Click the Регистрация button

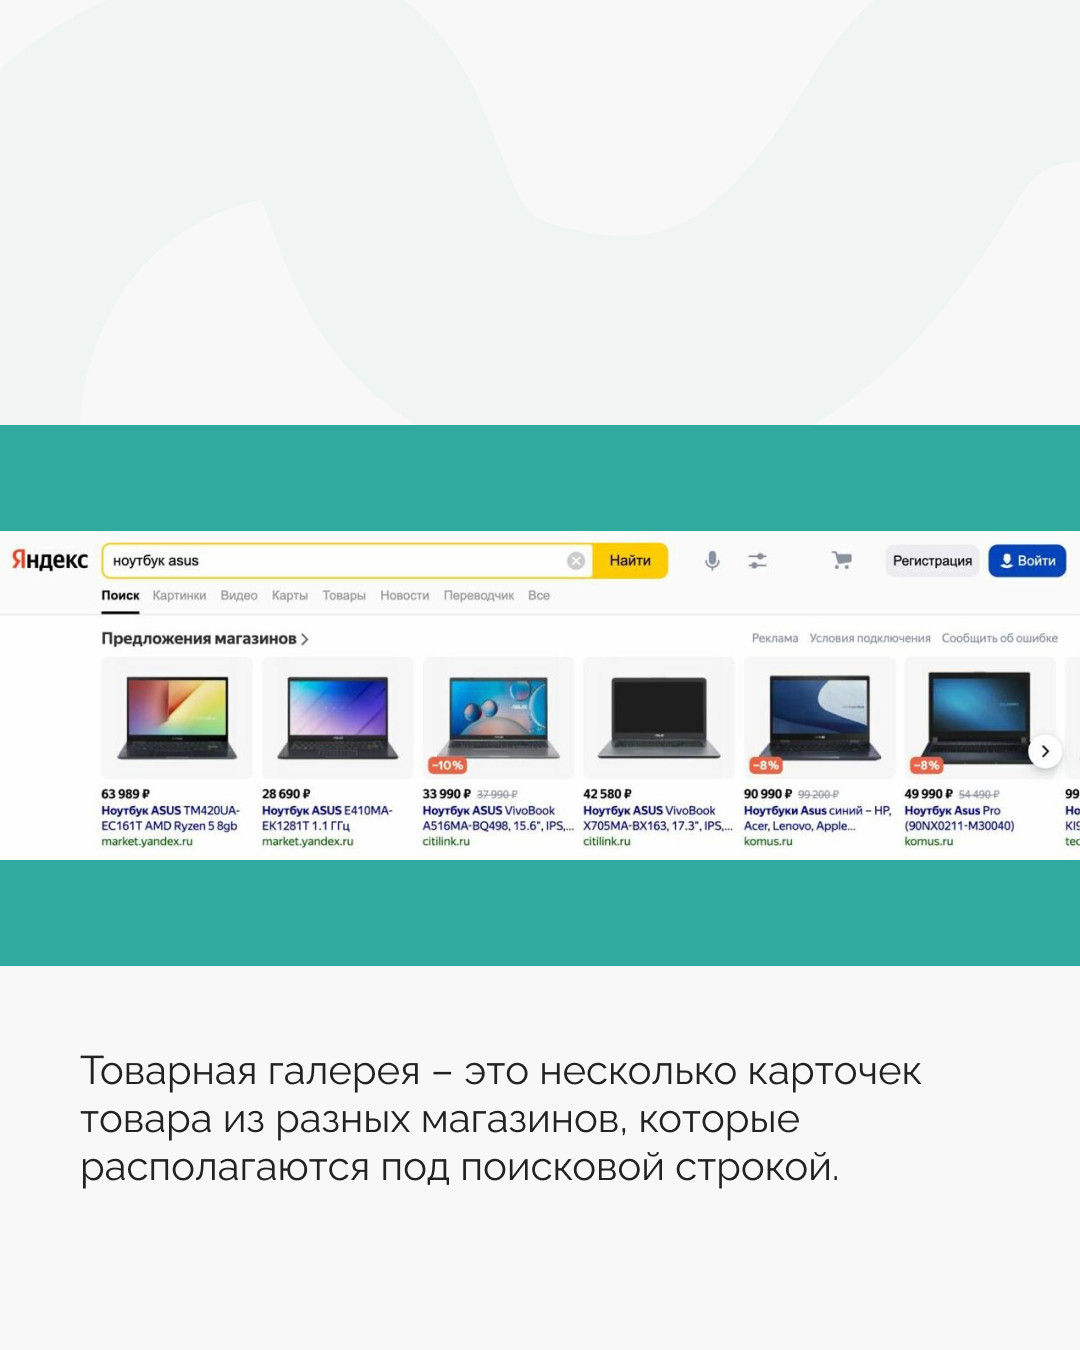pos(932,561)
